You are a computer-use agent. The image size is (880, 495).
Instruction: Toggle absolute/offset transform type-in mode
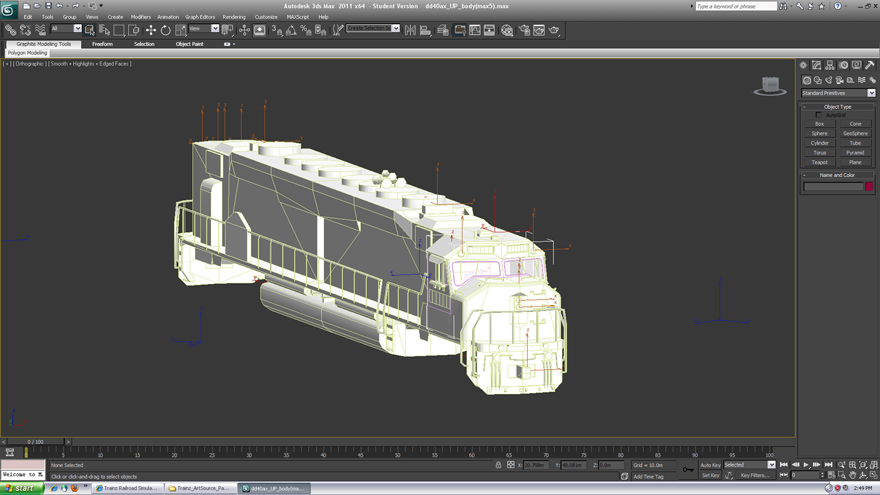pyautogui.click(x=511, y=465)
